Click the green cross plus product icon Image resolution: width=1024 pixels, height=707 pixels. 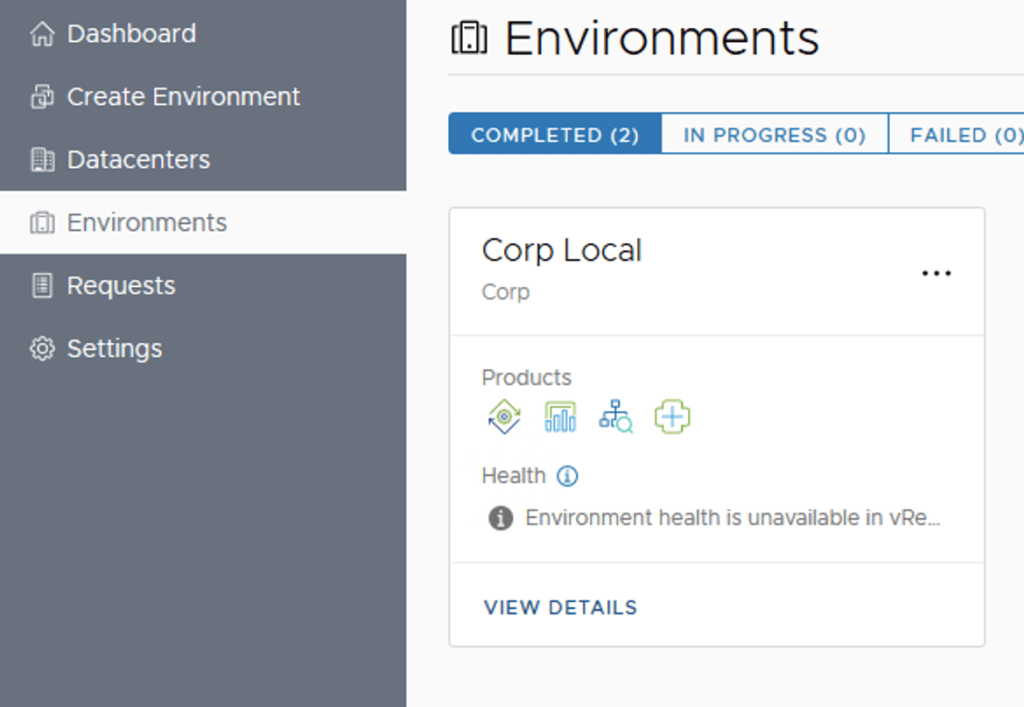(672, 417)
